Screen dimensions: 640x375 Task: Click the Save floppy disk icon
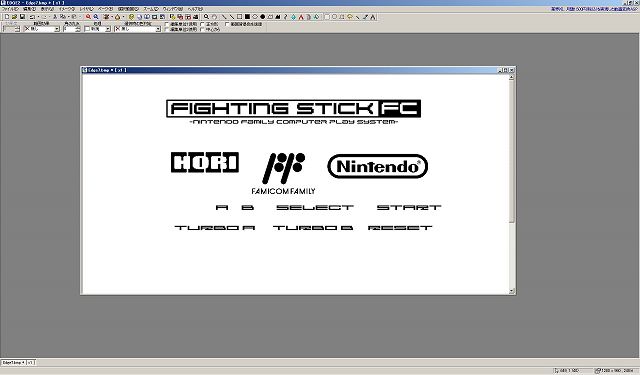22,17
